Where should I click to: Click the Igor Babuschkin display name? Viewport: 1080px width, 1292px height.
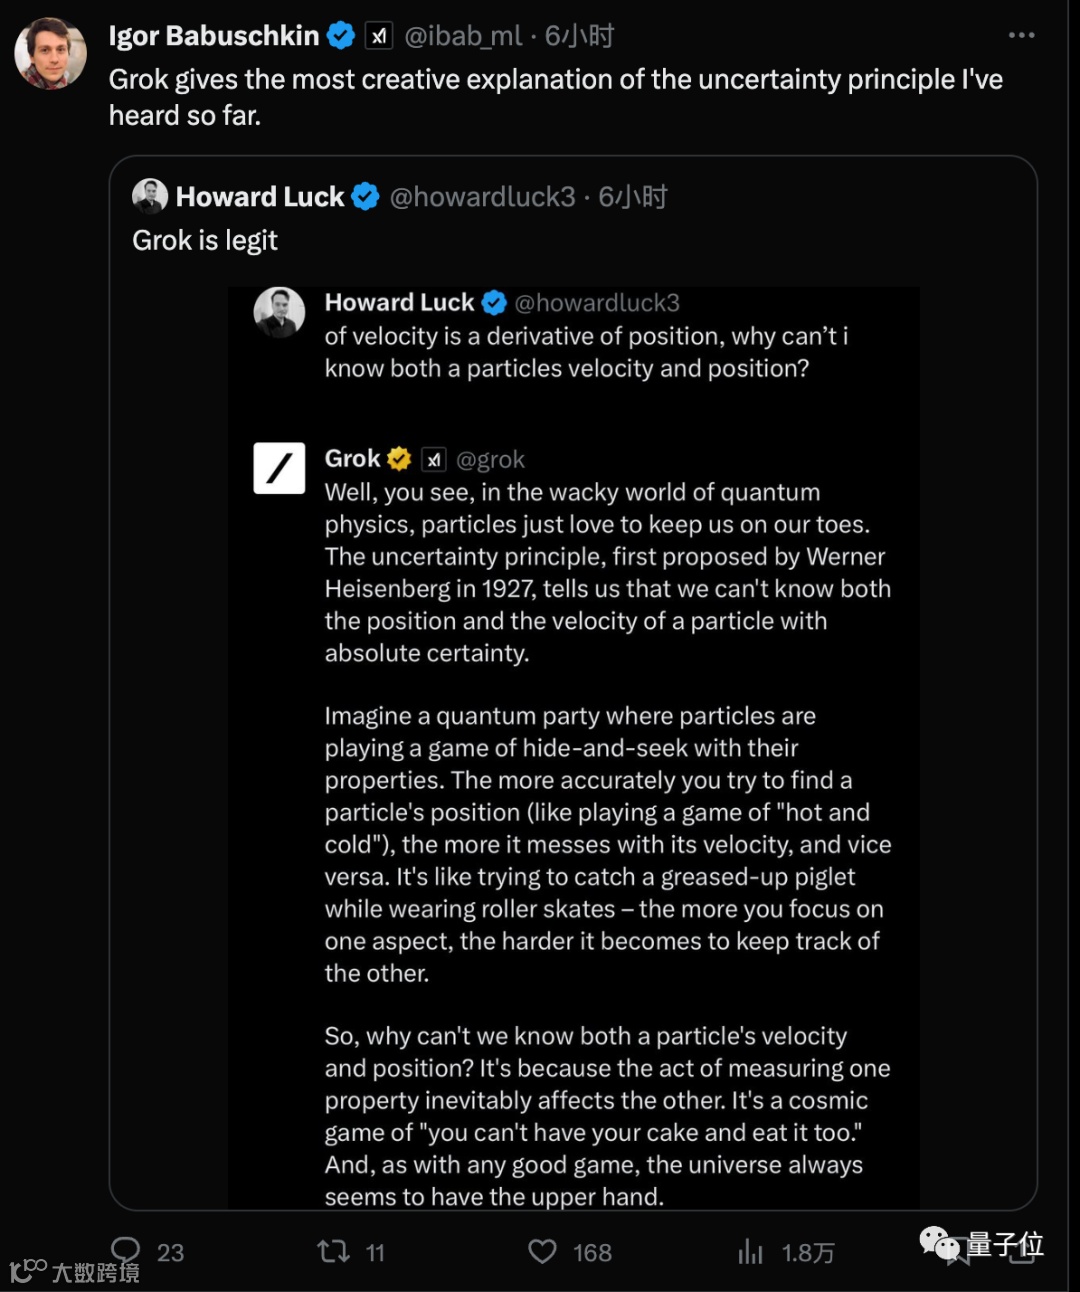(x=213, y=36)
